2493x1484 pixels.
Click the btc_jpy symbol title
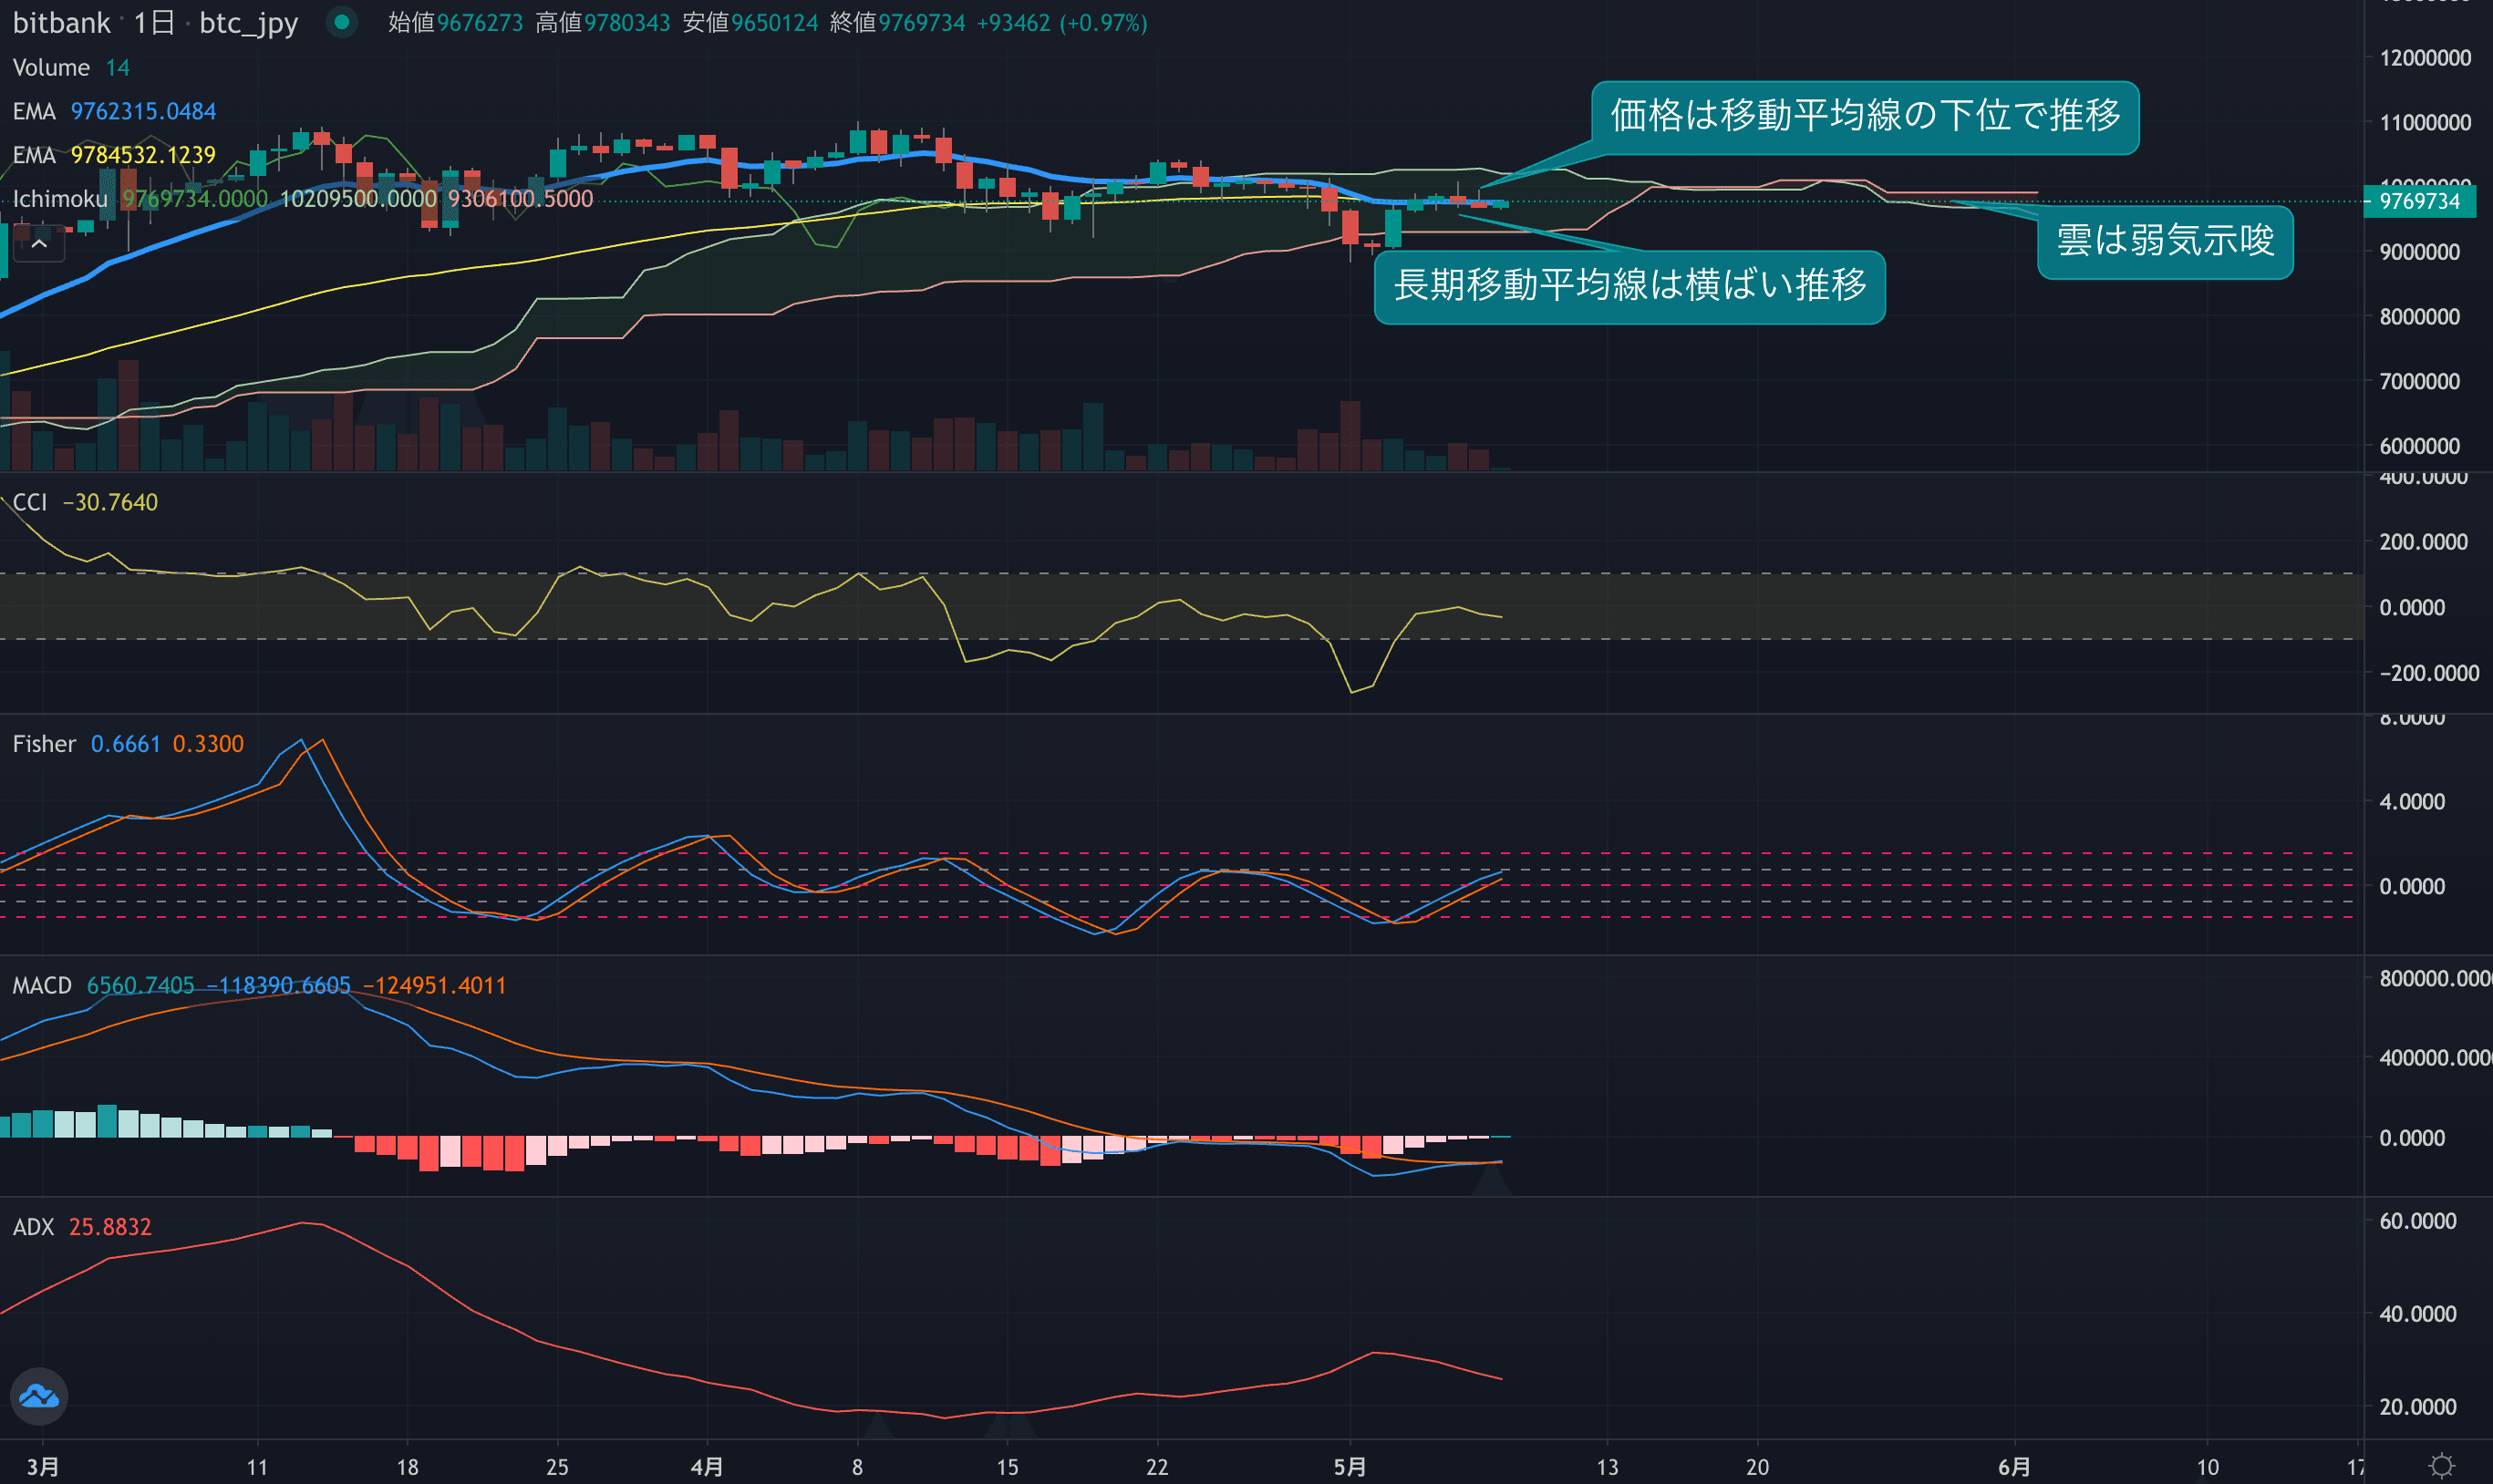pos(248,22)
